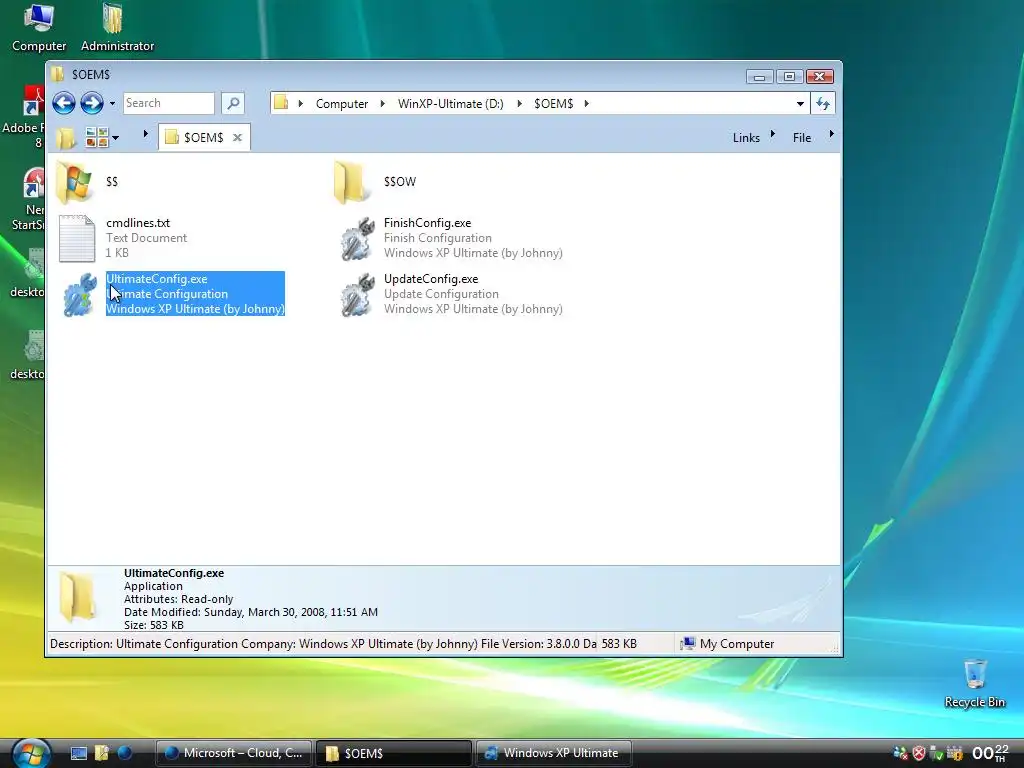Expand the arrow after Computer in breadcrumb
This screenshot has width=1024, height=768.
[x=383, y=103]
